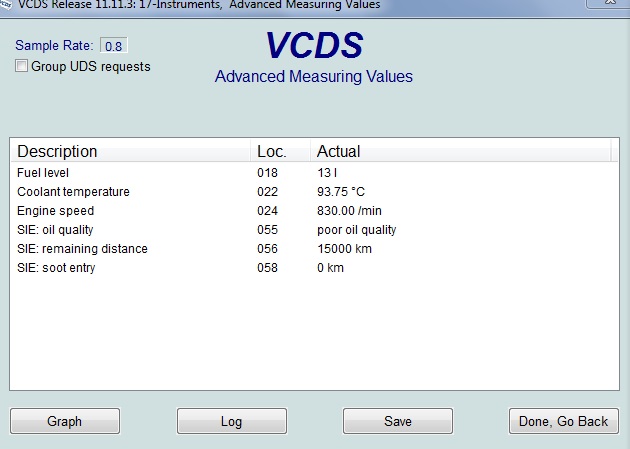Select the SIE: soot entry row
The width and height of the screenshot is (630, 449).
coord(314,267)
